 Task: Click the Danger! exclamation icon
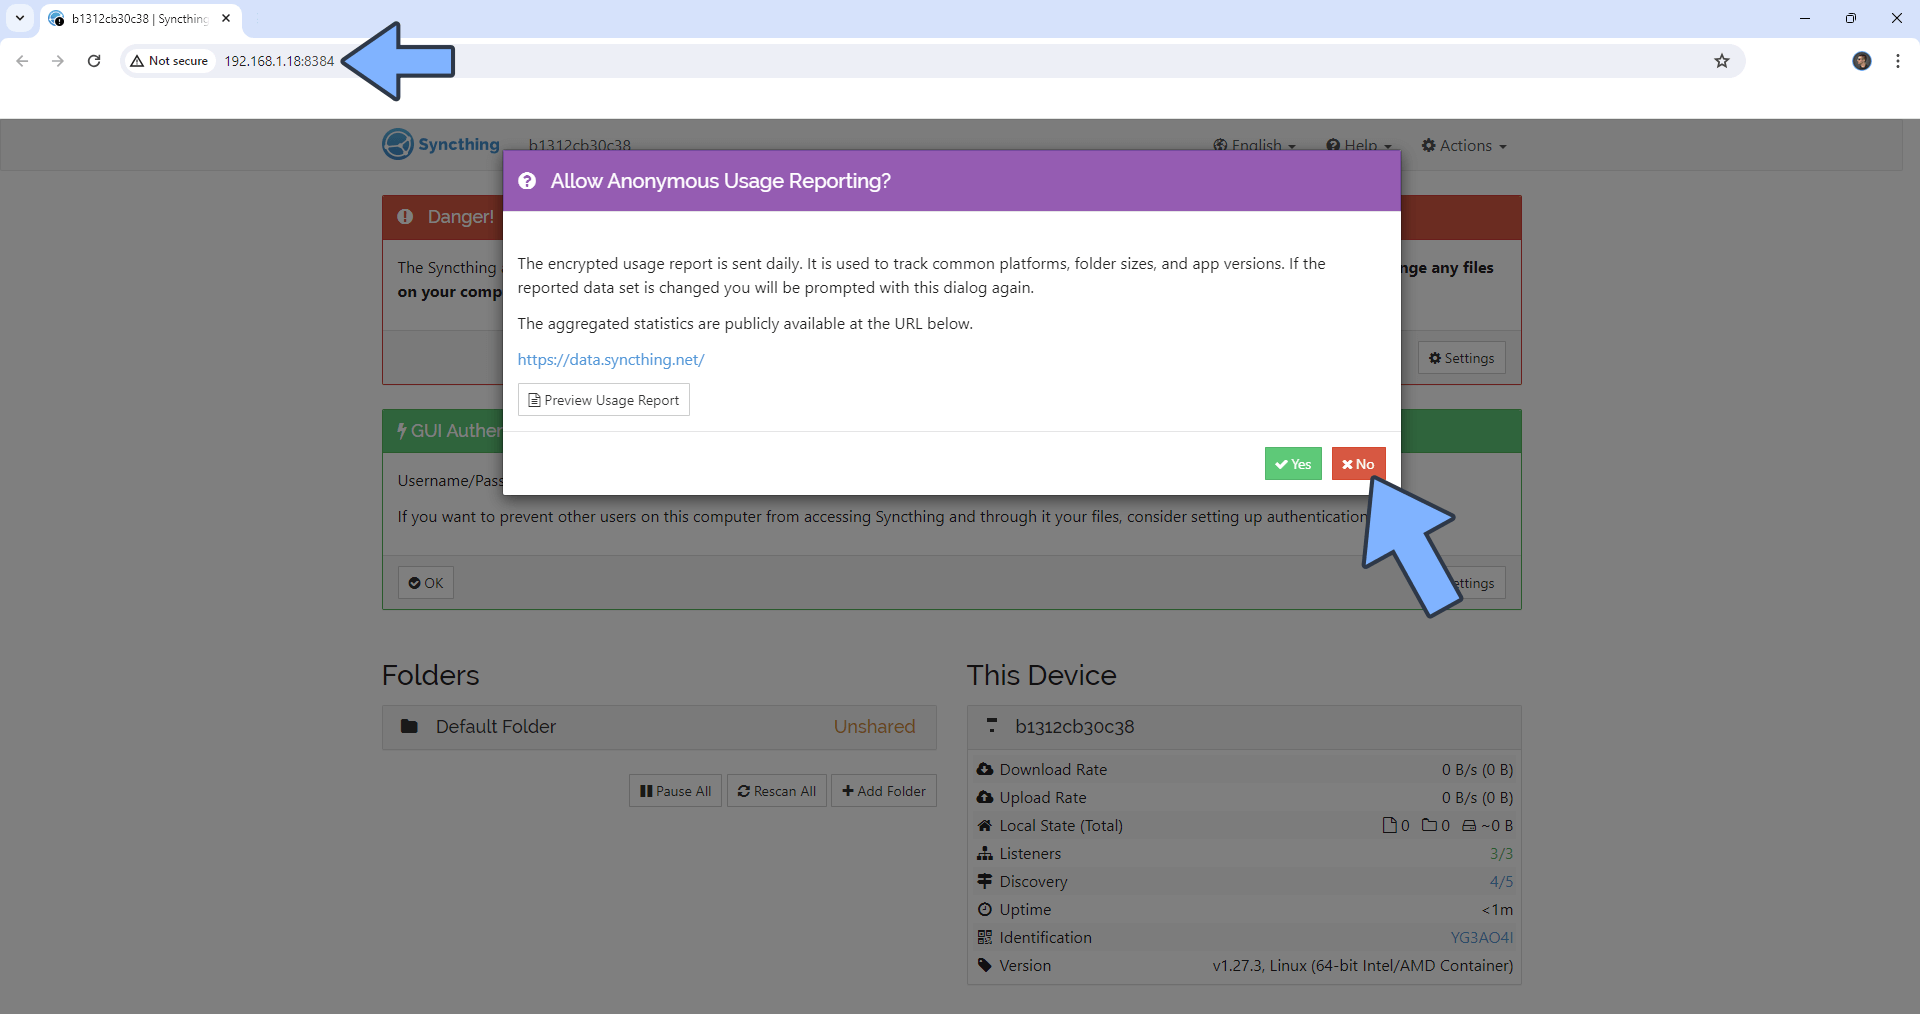pos(405,217)
